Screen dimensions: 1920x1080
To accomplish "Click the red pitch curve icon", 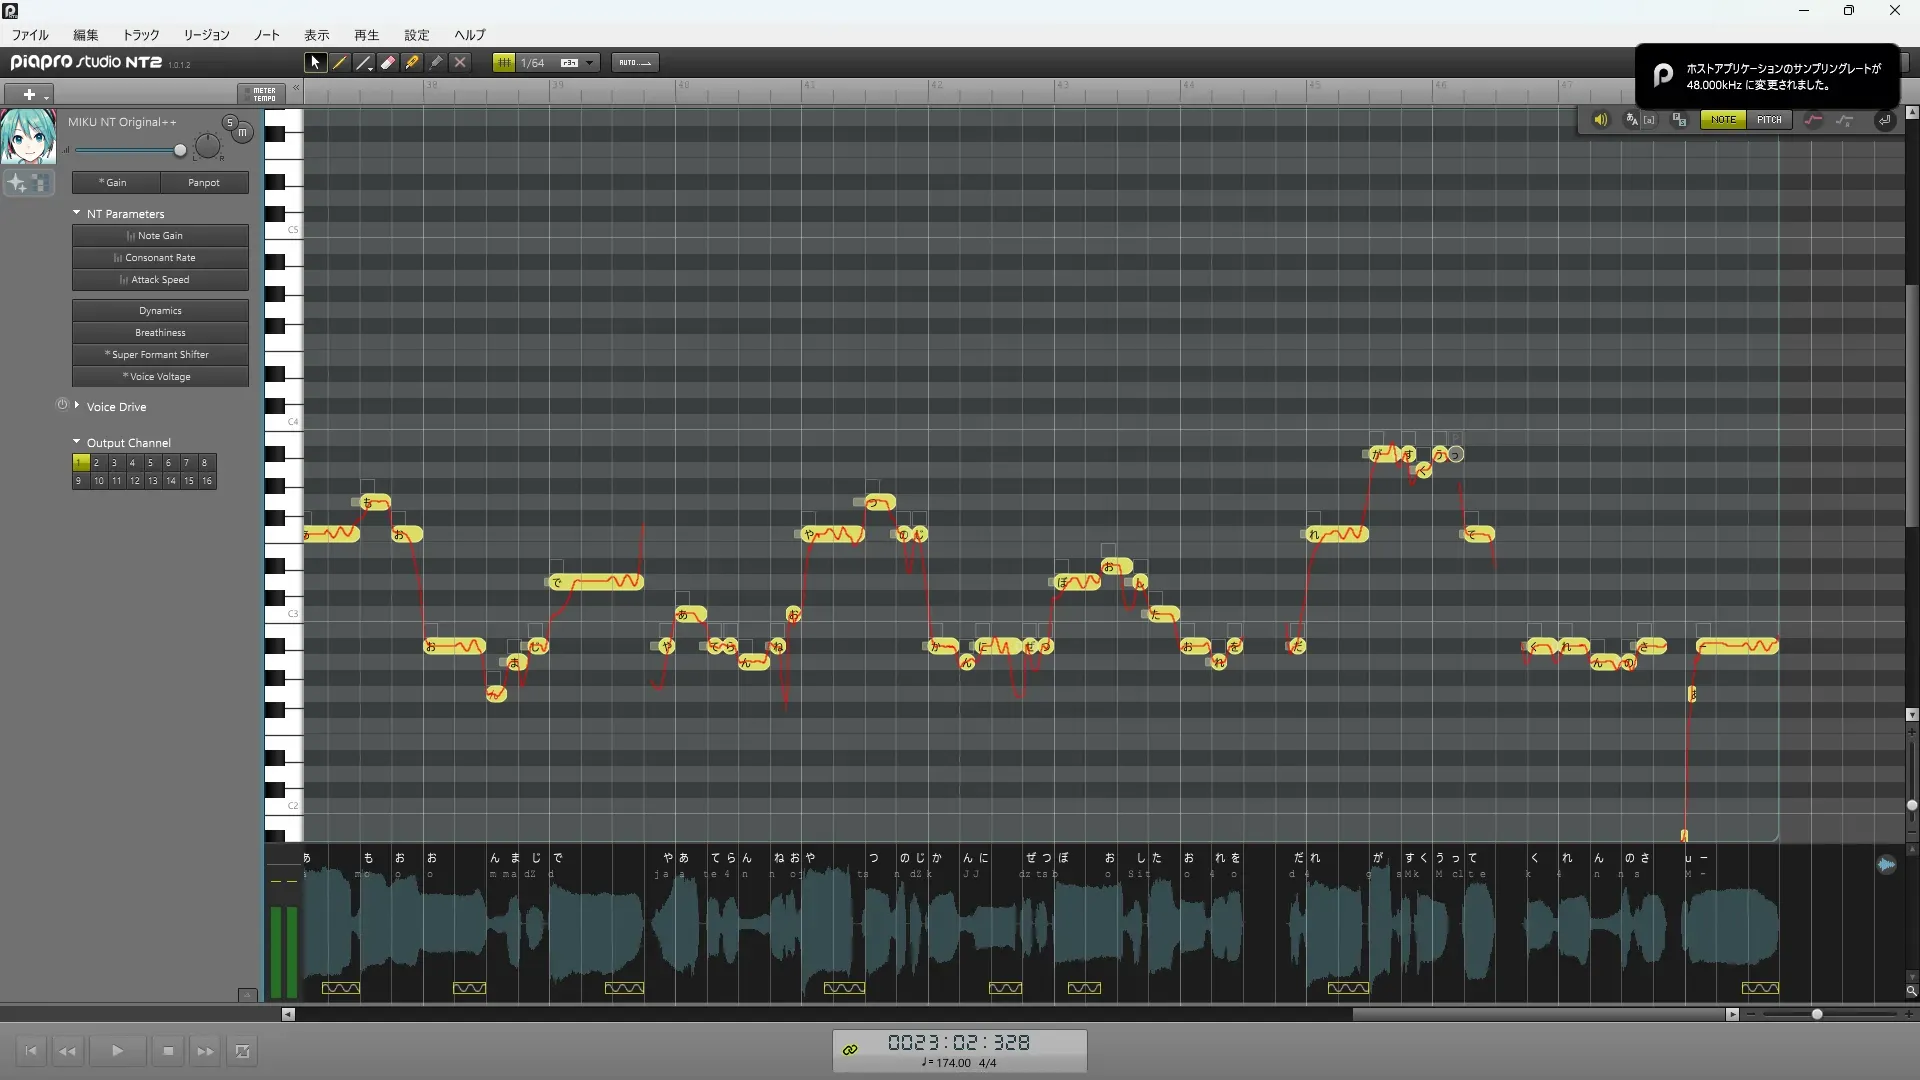I will (1813, 120).
